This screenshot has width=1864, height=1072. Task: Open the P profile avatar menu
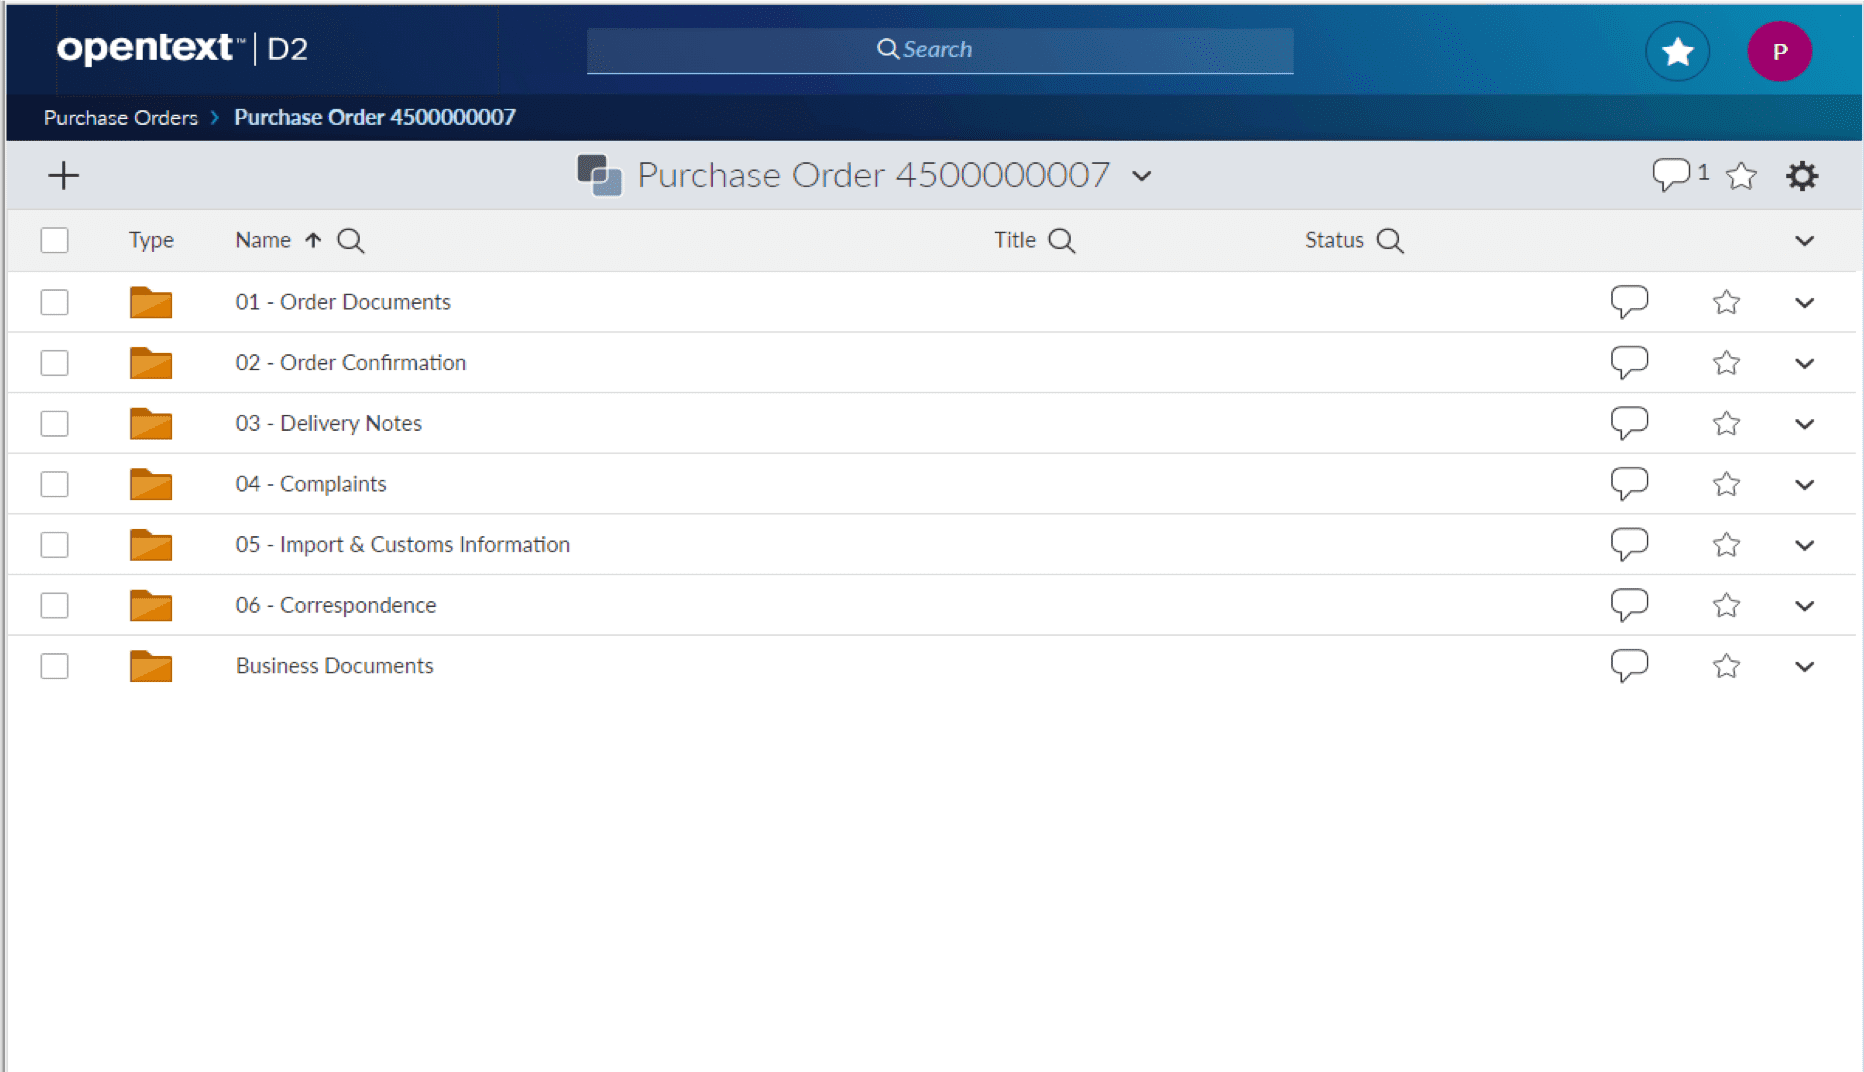(1780, 50)
